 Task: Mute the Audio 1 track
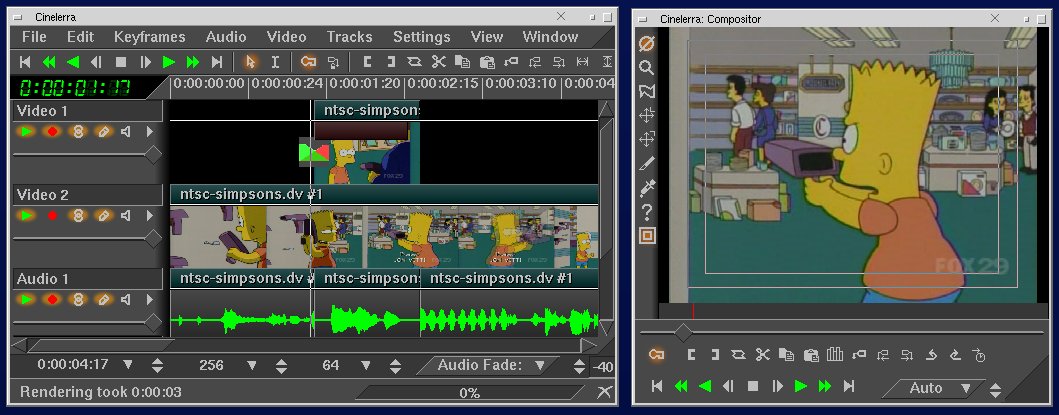[127, 299]
